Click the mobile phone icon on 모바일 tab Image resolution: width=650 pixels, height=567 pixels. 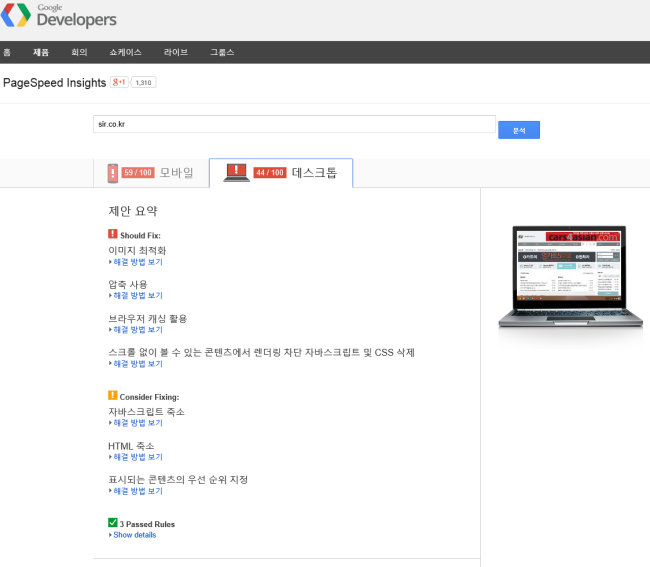[113, 173]
